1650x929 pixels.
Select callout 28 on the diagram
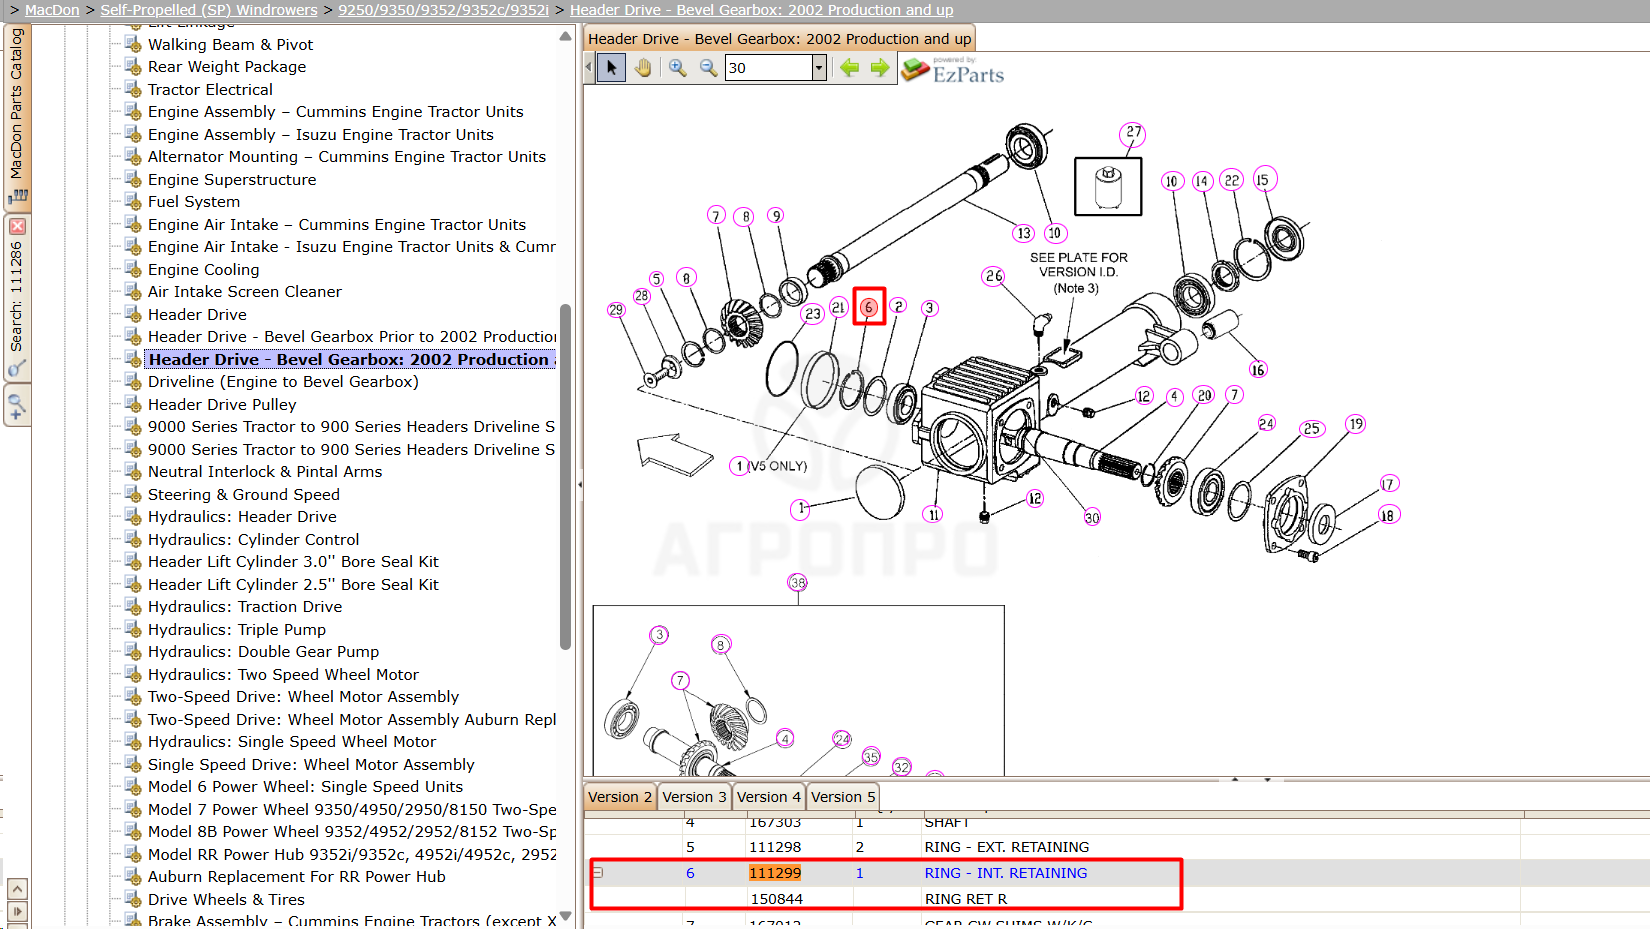642,296
